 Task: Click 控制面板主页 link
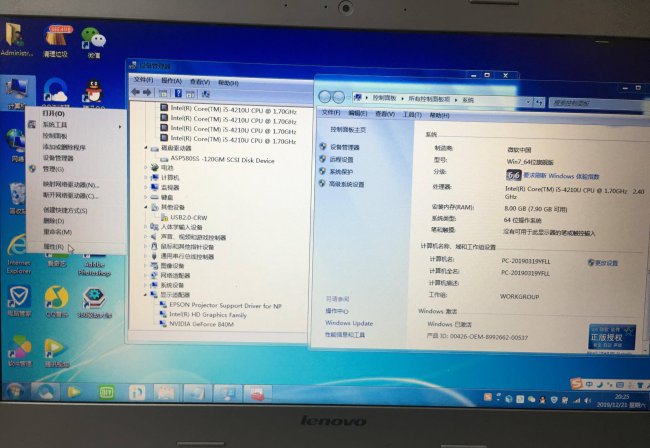(348, 130)
